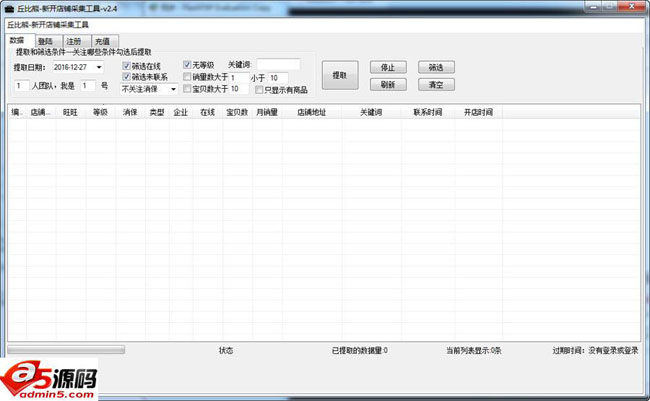Expand the 不关注消保 dropdown
This screenshot has width=650, height=401.
173,89
